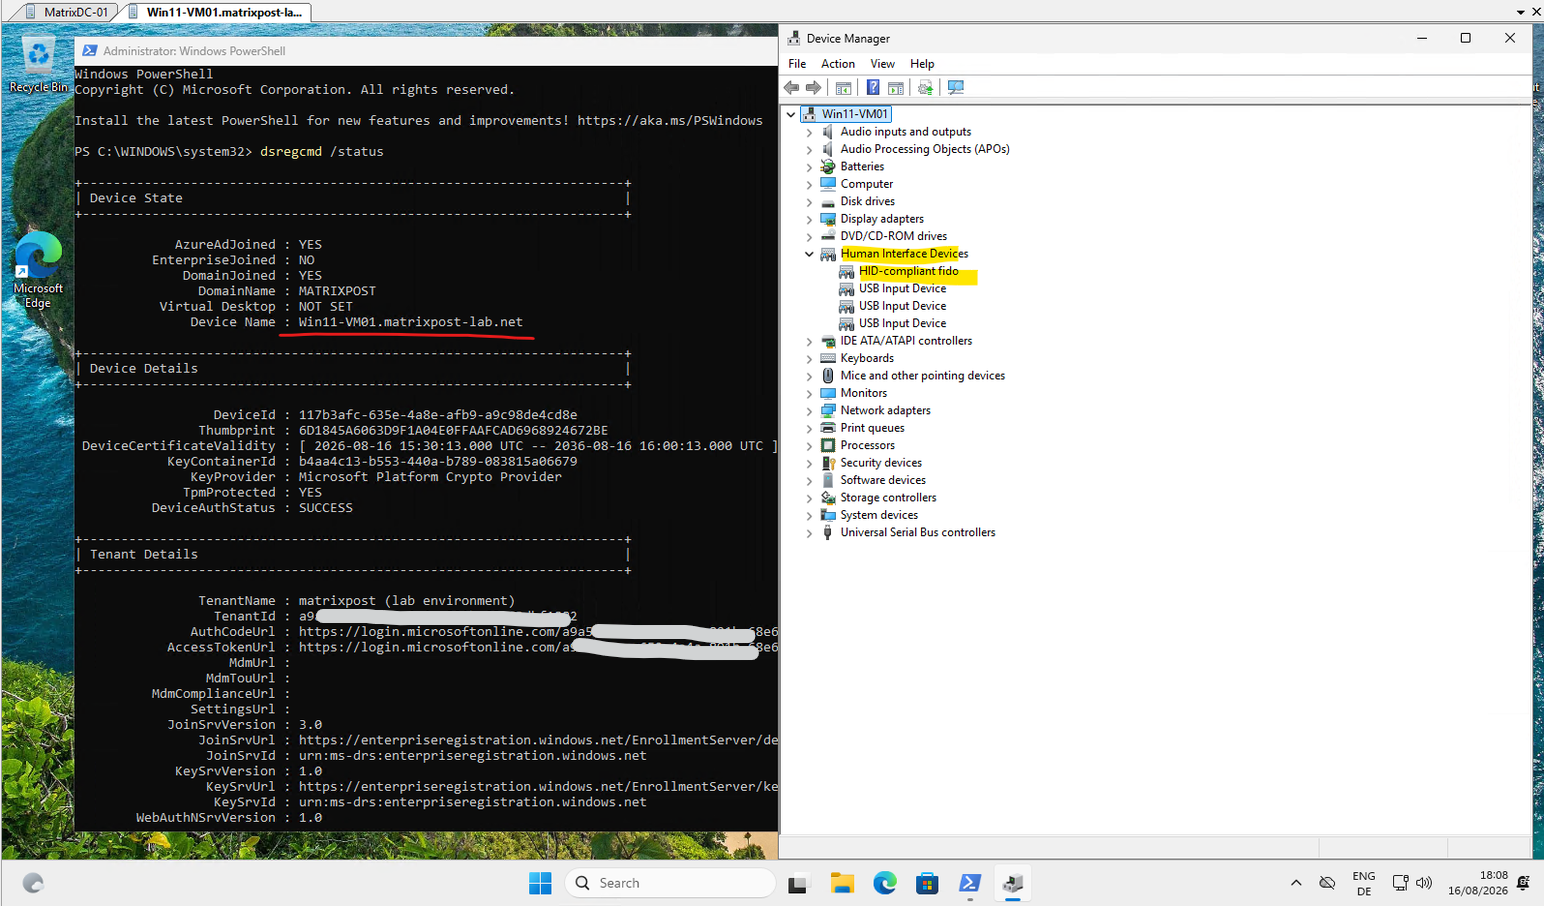This screenshot has width=1544, height=906.
Task: Open the ENG DE language switcher
Action: click(1364, 883)
